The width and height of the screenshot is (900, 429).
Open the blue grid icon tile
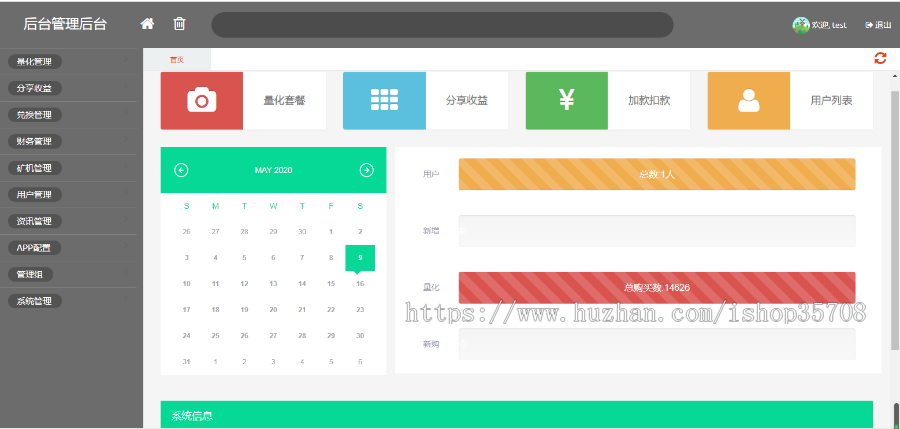[385, 101]
